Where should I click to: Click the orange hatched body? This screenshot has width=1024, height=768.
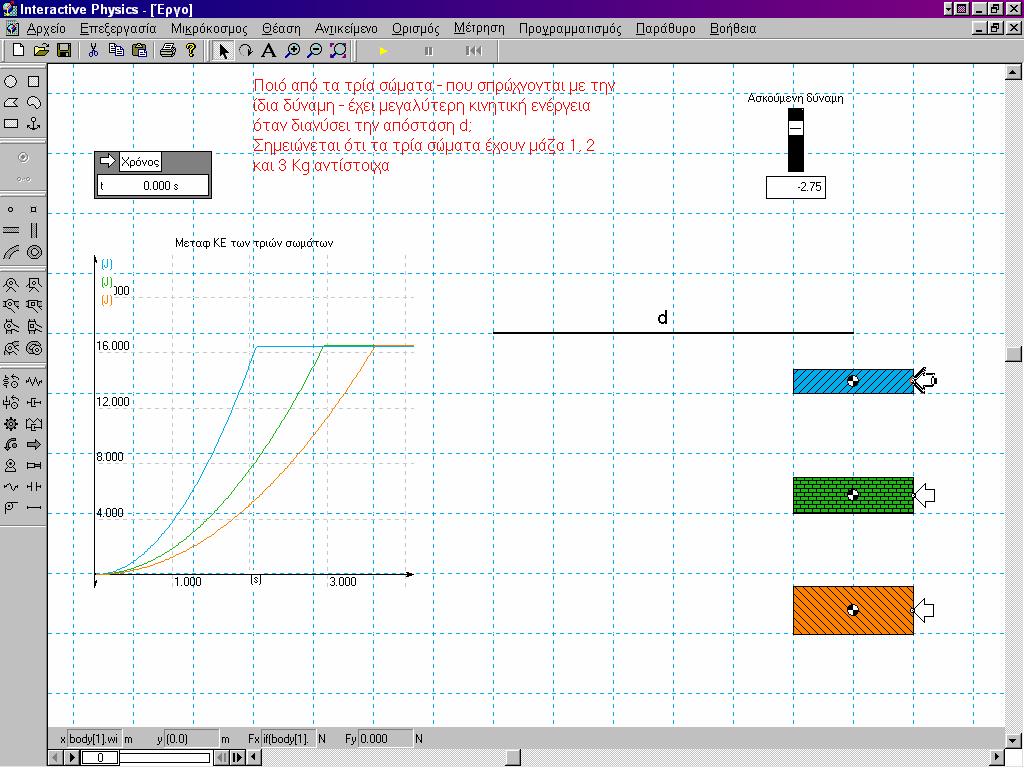pyautogui.click(x=853, y=611)
